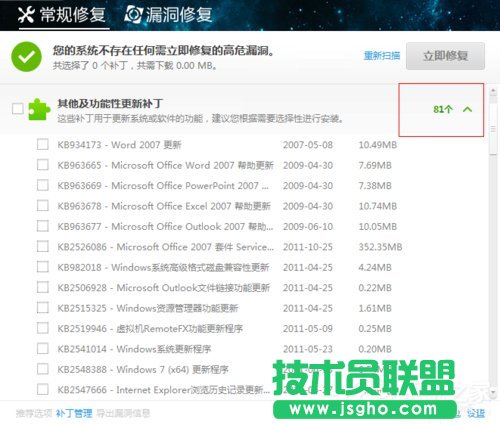Click date 2009-06-10 in Outlook row
500x425 pixels.
coord(308,227)
